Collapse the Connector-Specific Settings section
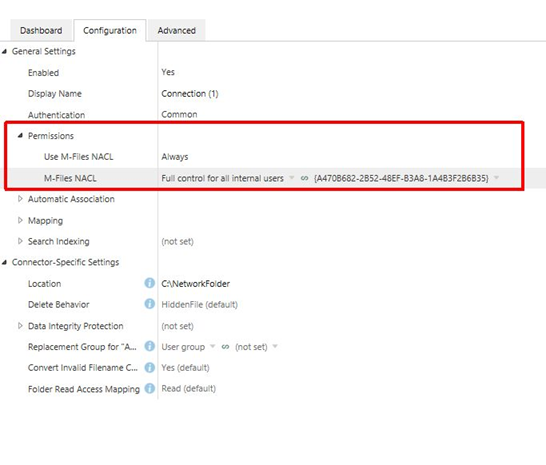Screen dimensions: 546x465 coord(4,262)
